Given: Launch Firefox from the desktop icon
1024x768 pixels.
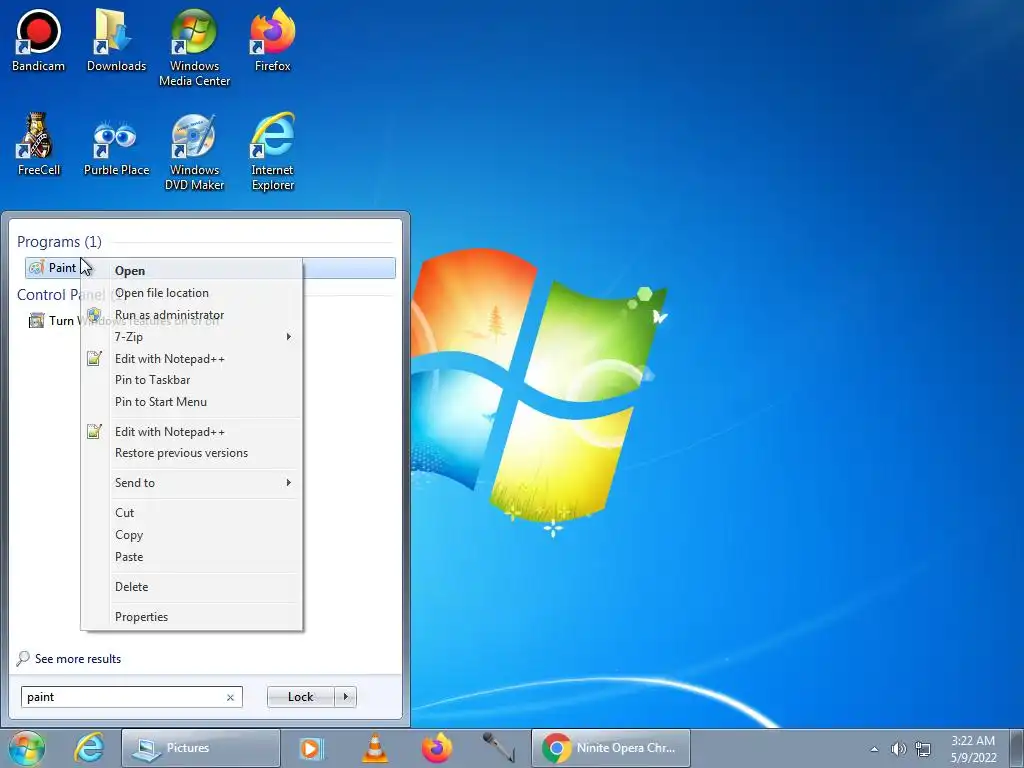Looking at the screenshot, I should (x=273, y=40).
